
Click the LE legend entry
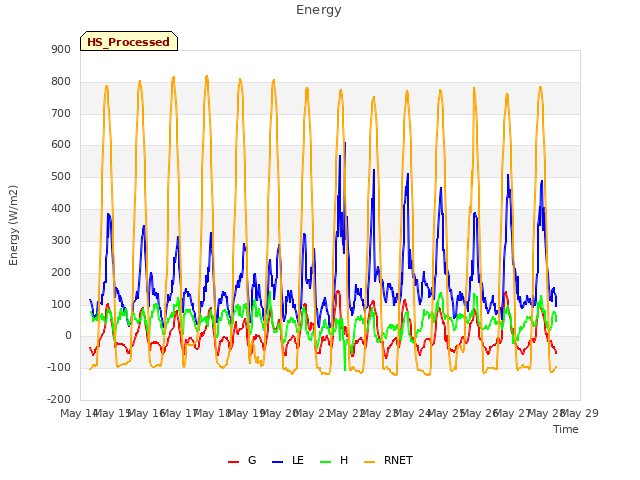[x=288, y=460]
